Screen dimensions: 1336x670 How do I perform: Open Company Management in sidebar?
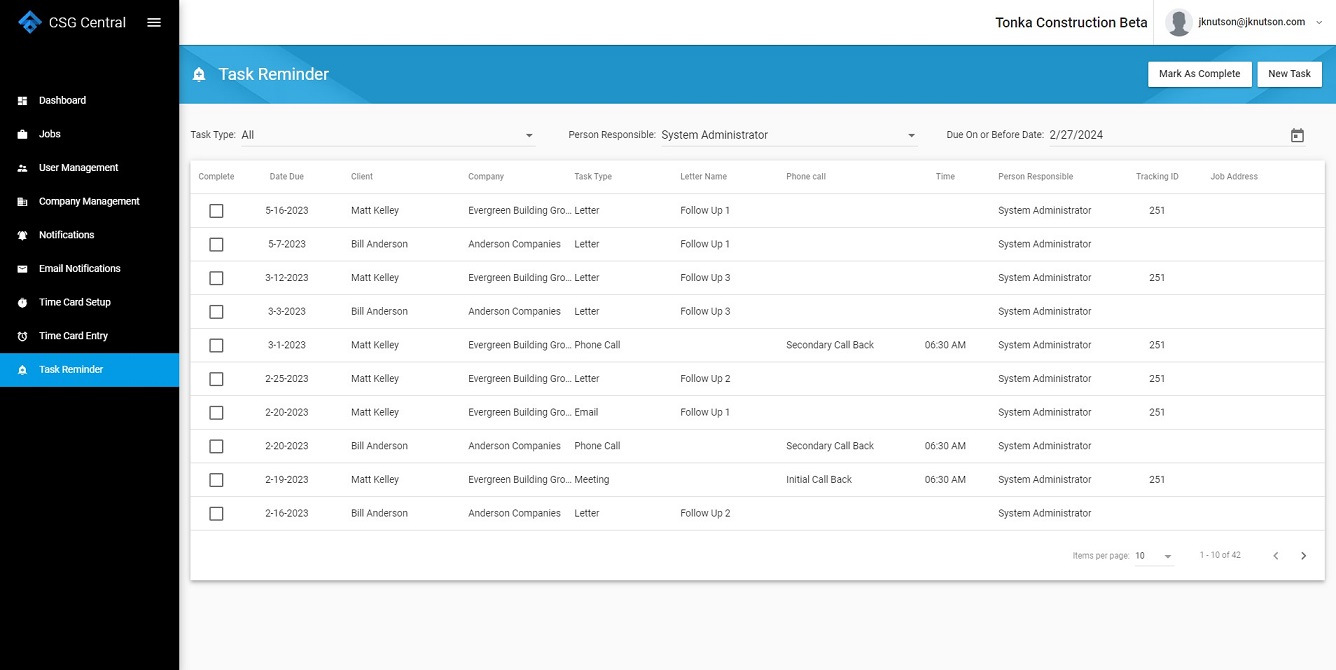(x=89, y=201)
